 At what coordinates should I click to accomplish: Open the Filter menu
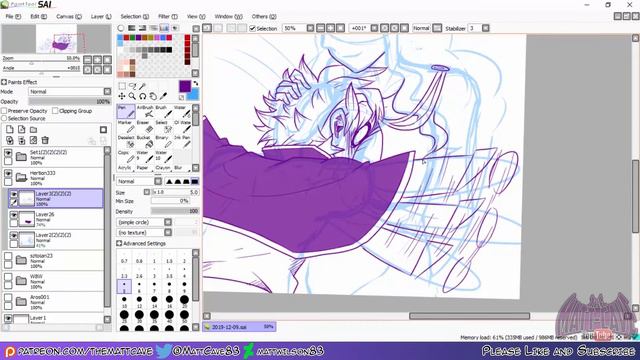point(168,16)
